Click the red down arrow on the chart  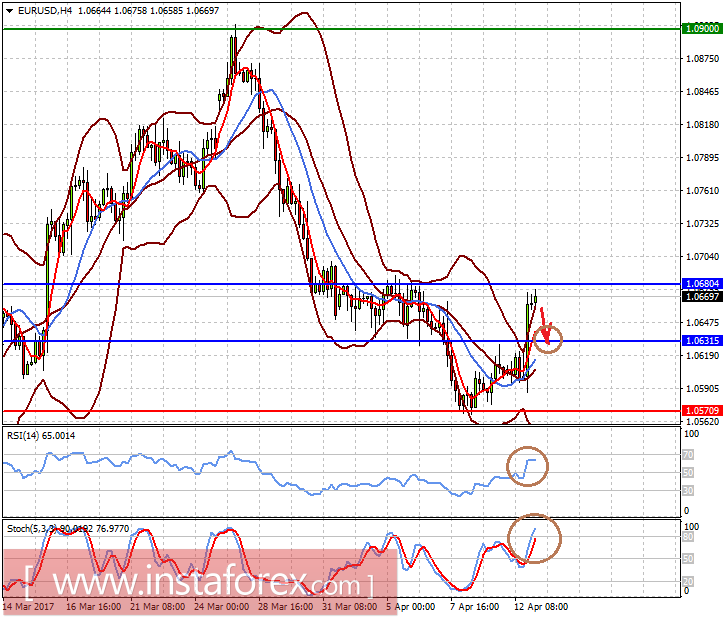545,326
